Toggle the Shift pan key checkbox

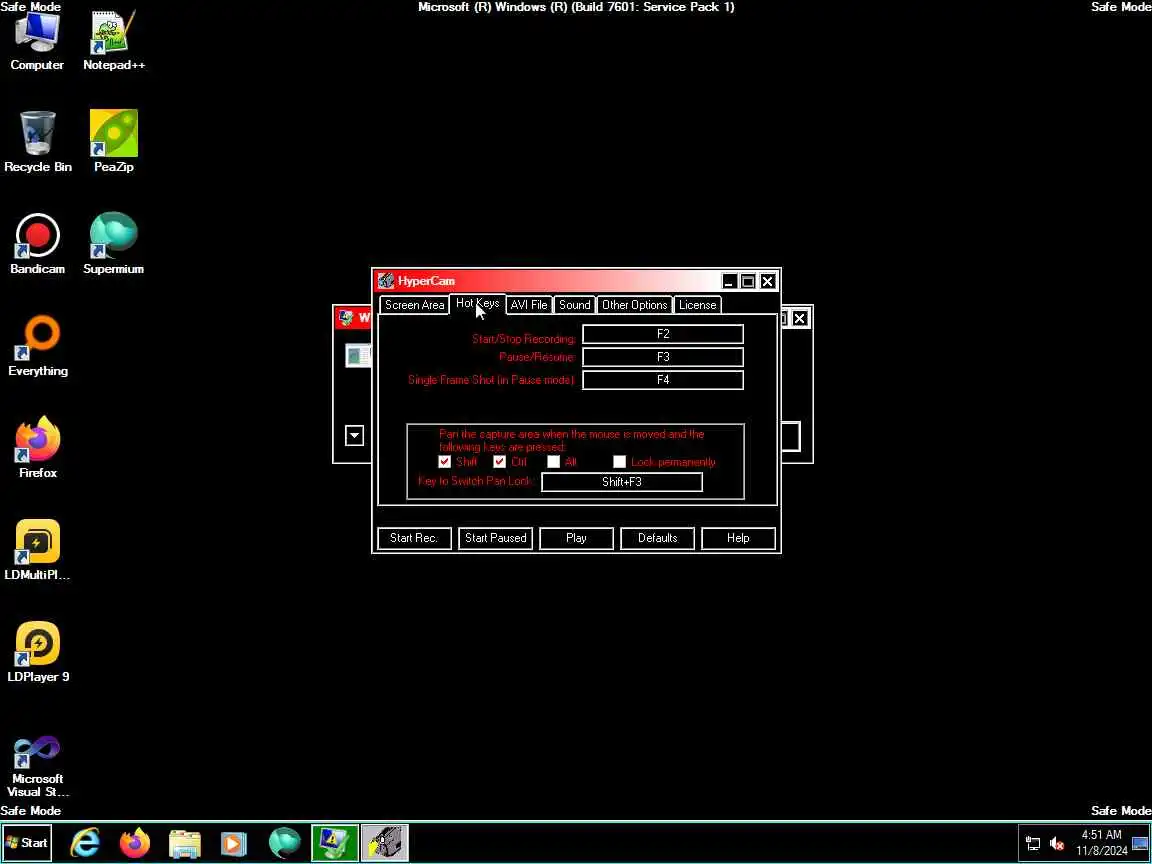tap(444, 461)
